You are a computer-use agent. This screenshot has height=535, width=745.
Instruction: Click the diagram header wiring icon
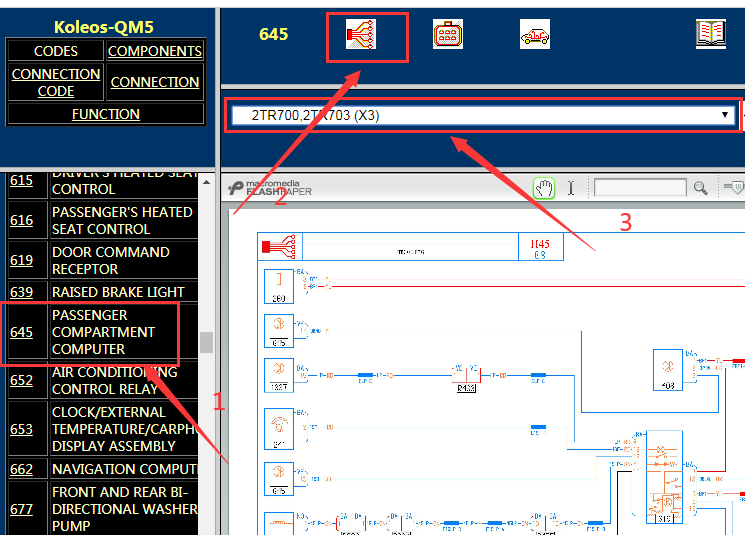(x=280, y=247)
